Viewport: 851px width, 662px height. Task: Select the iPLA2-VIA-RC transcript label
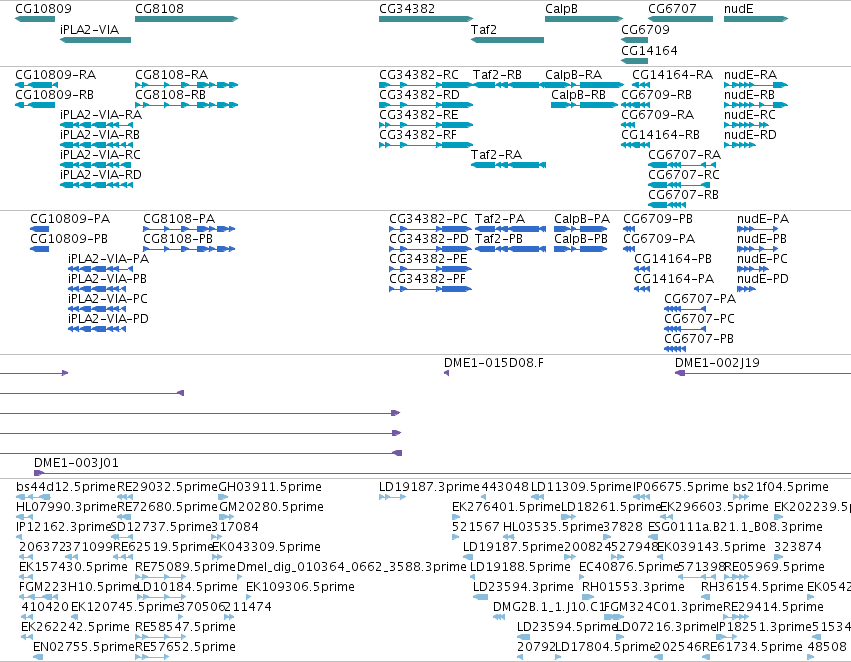[100, 155]
